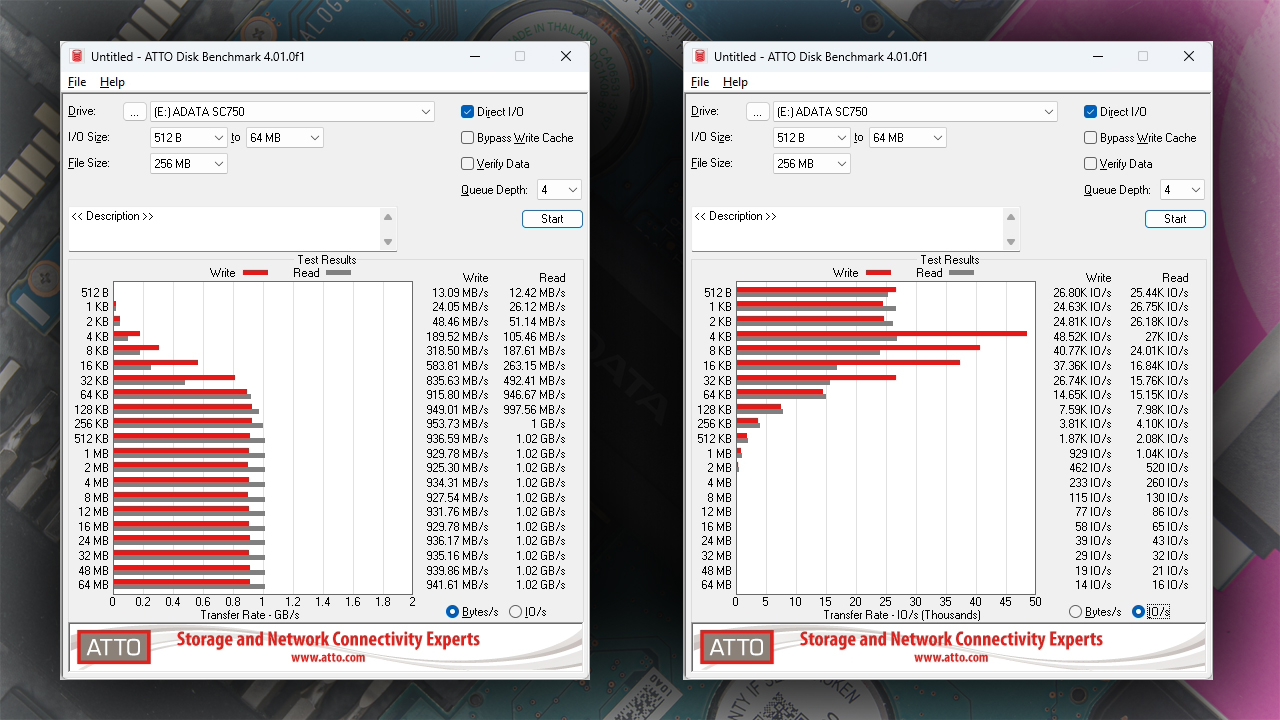1280x720 pixels.
Task: Click the Description text field in left window
Action: pos(225,229)
